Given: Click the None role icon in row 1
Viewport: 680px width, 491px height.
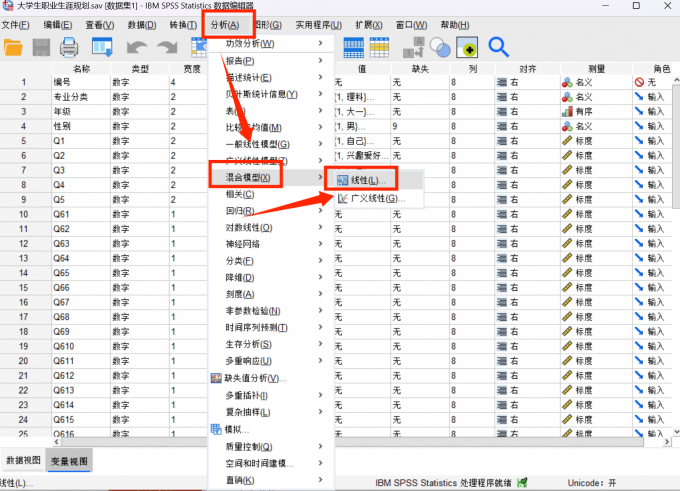Looking at the screenshot, I should 639,82.
